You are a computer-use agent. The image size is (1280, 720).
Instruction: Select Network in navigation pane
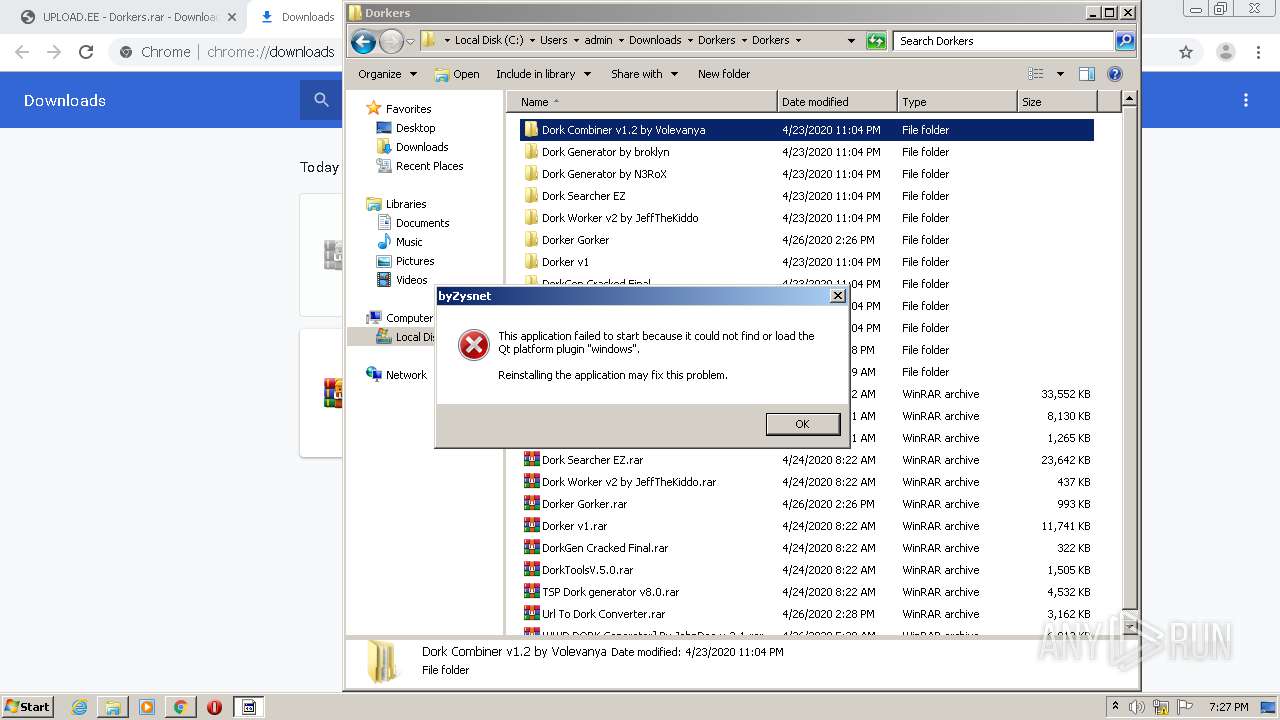pyautogui.click(x=406, y=375)
